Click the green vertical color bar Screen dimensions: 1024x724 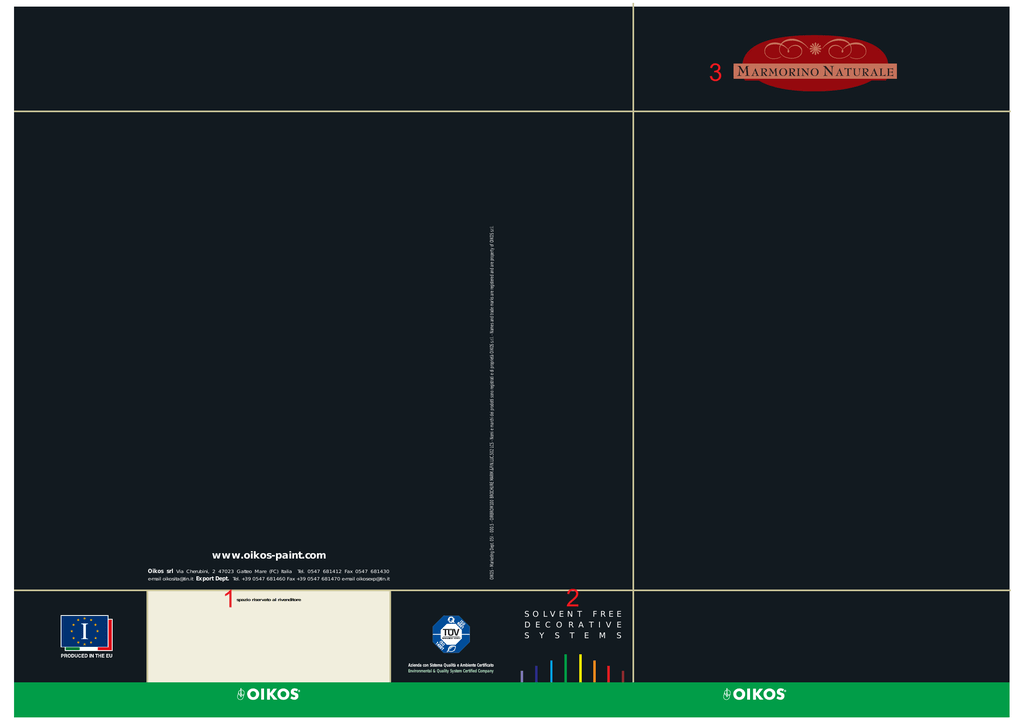pyautogui.click(x=566, y=669)
